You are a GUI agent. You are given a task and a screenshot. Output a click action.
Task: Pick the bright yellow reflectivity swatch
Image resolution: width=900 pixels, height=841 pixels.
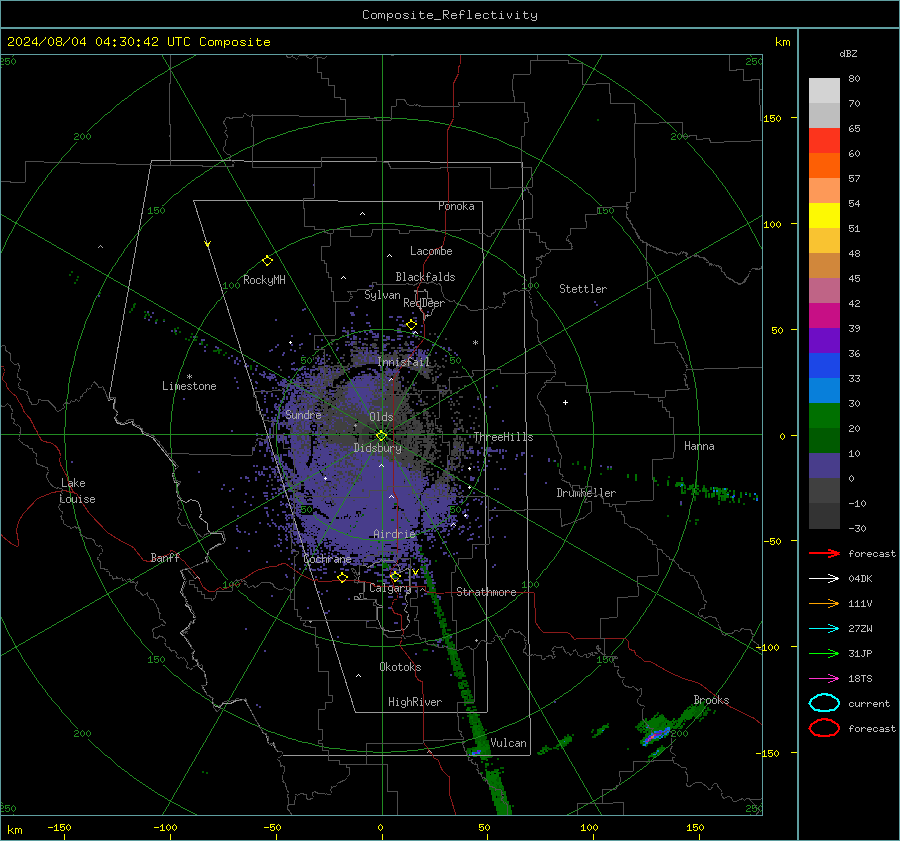(x=824, y=215)
